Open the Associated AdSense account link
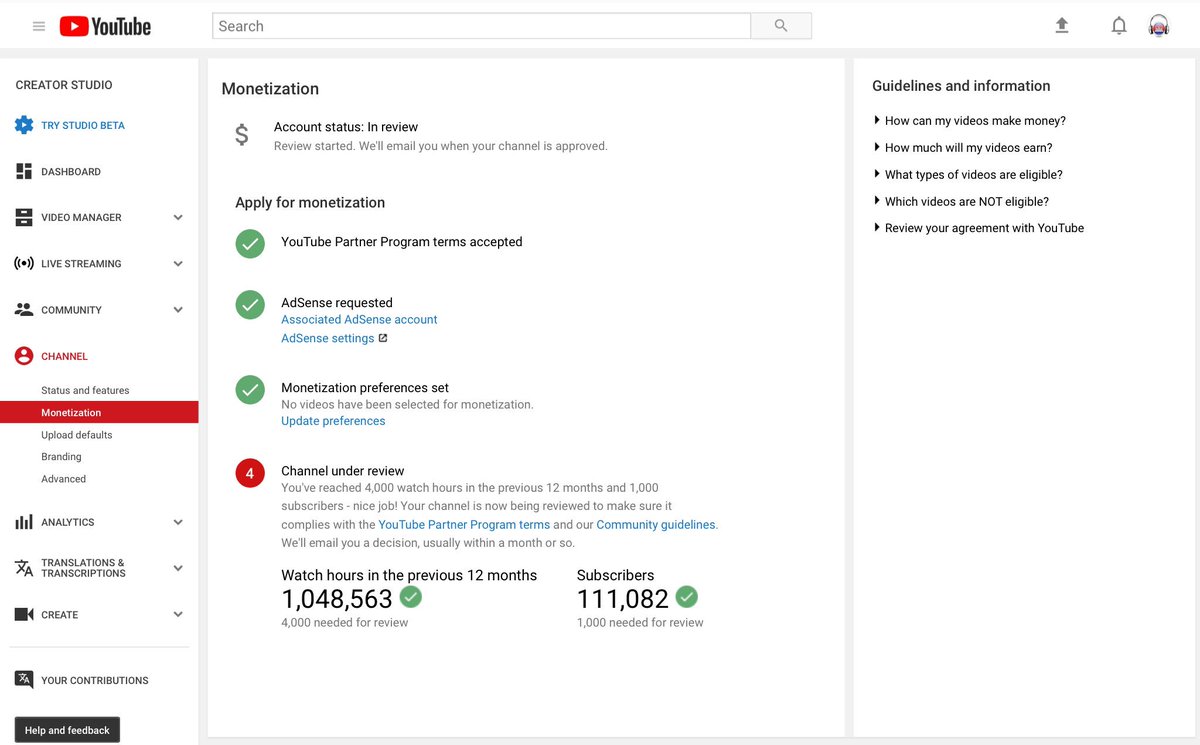This screenshot has height=745, width=1200. [x=359, y=320]
